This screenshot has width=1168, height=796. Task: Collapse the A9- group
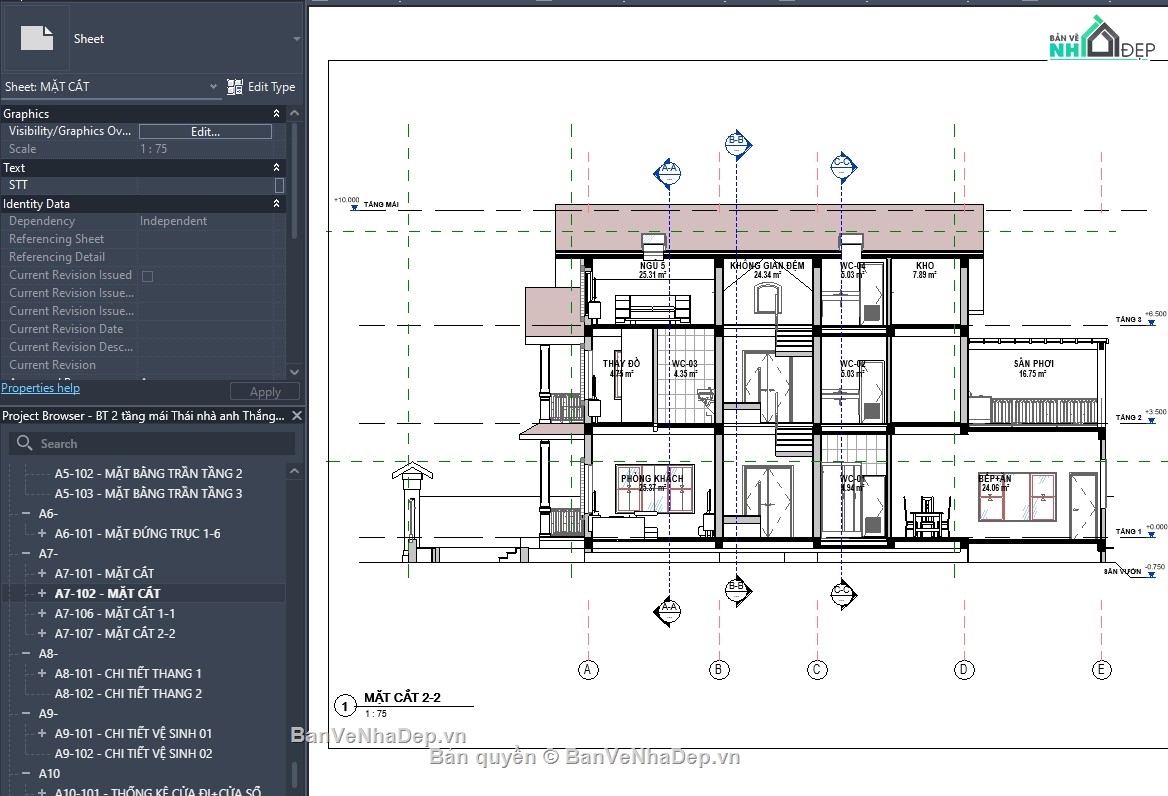[x=26, y=713]
